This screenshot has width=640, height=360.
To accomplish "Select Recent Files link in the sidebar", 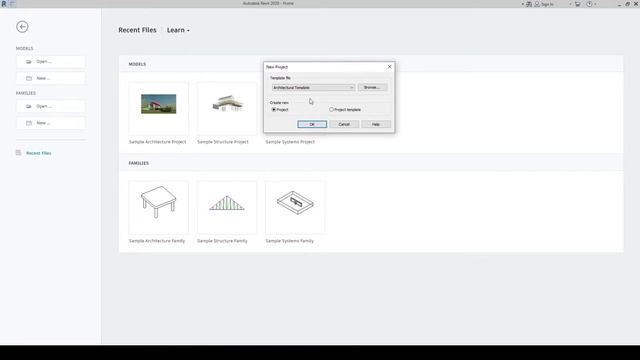I will [39, 153].
